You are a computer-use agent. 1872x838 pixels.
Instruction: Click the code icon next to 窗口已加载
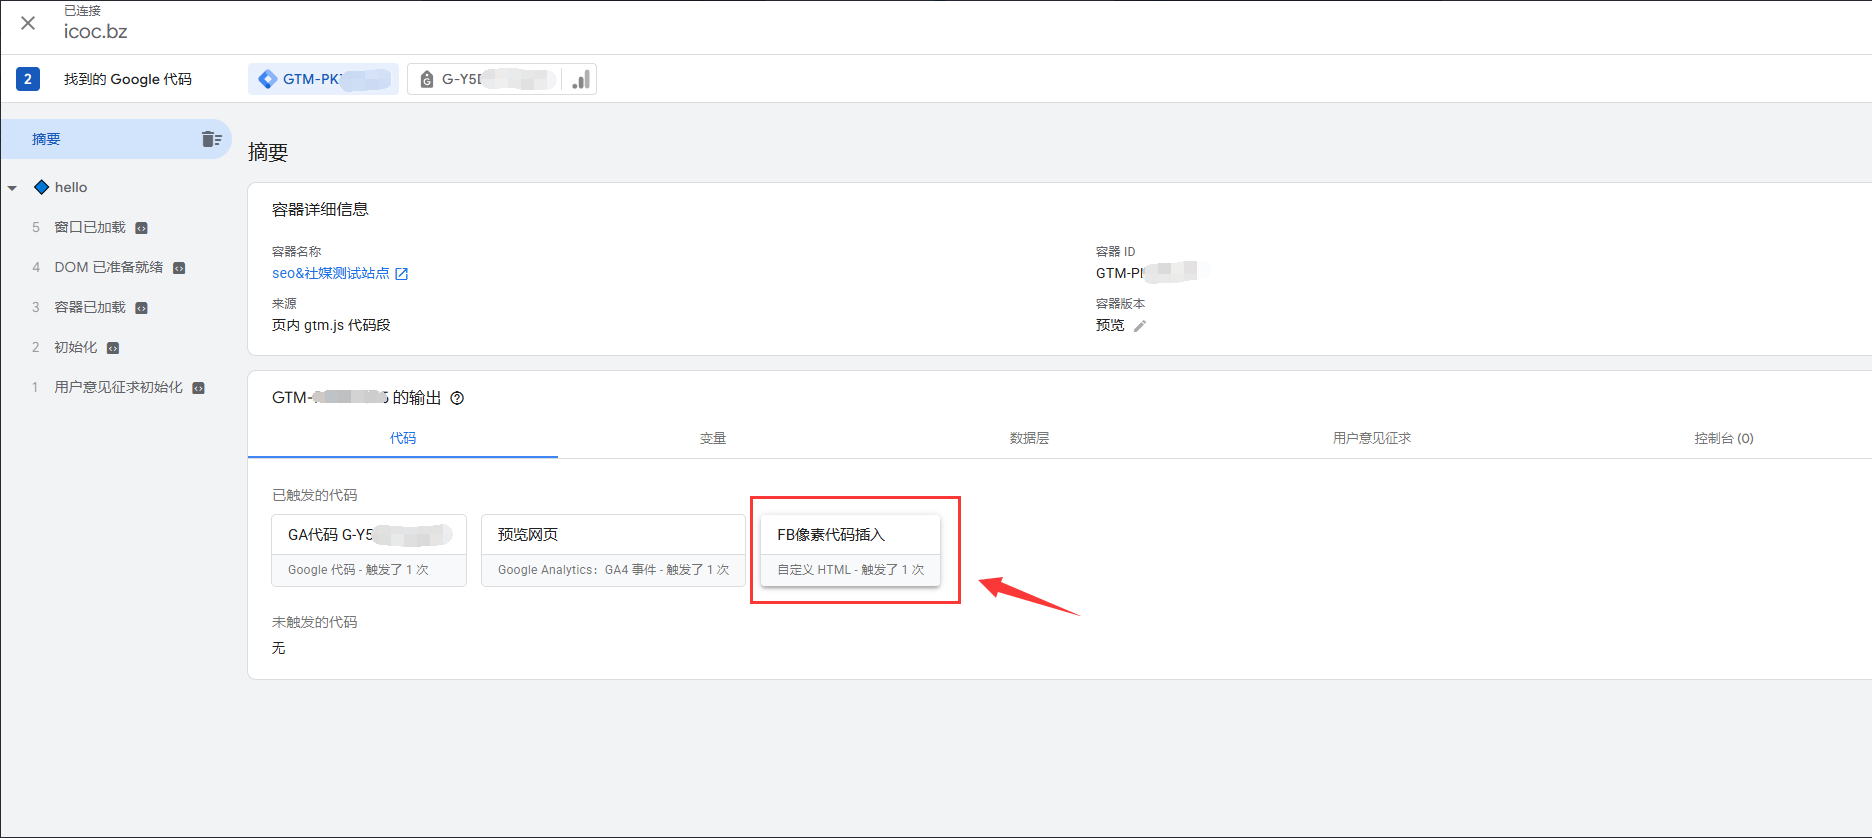pos(142,228)
